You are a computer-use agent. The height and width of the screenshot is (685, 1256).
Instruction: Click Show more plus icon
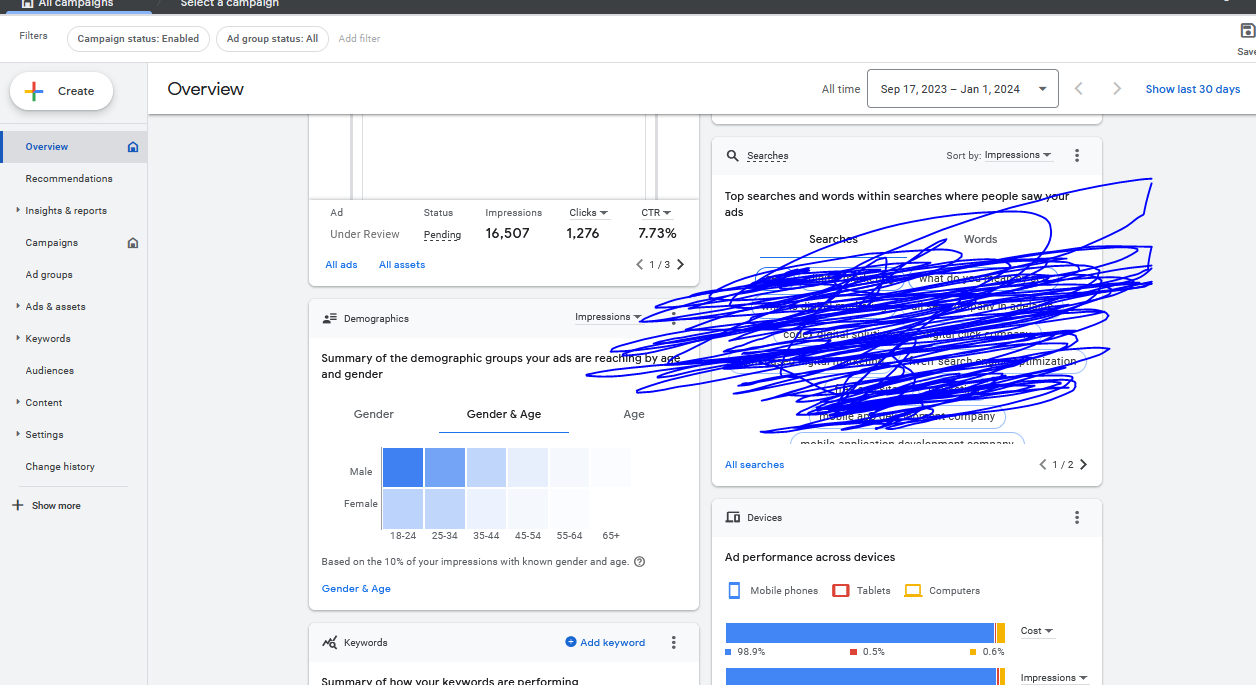tap(17, 506)
